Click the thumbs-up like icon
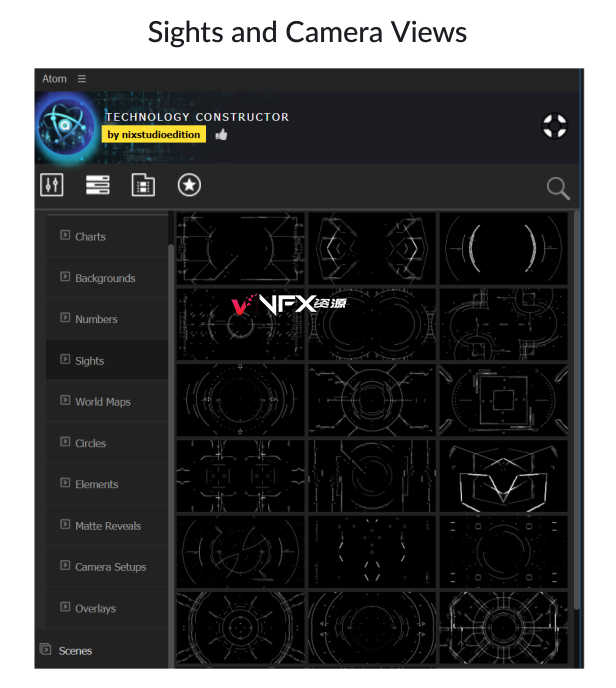616x688 pixels. [221, 134]
